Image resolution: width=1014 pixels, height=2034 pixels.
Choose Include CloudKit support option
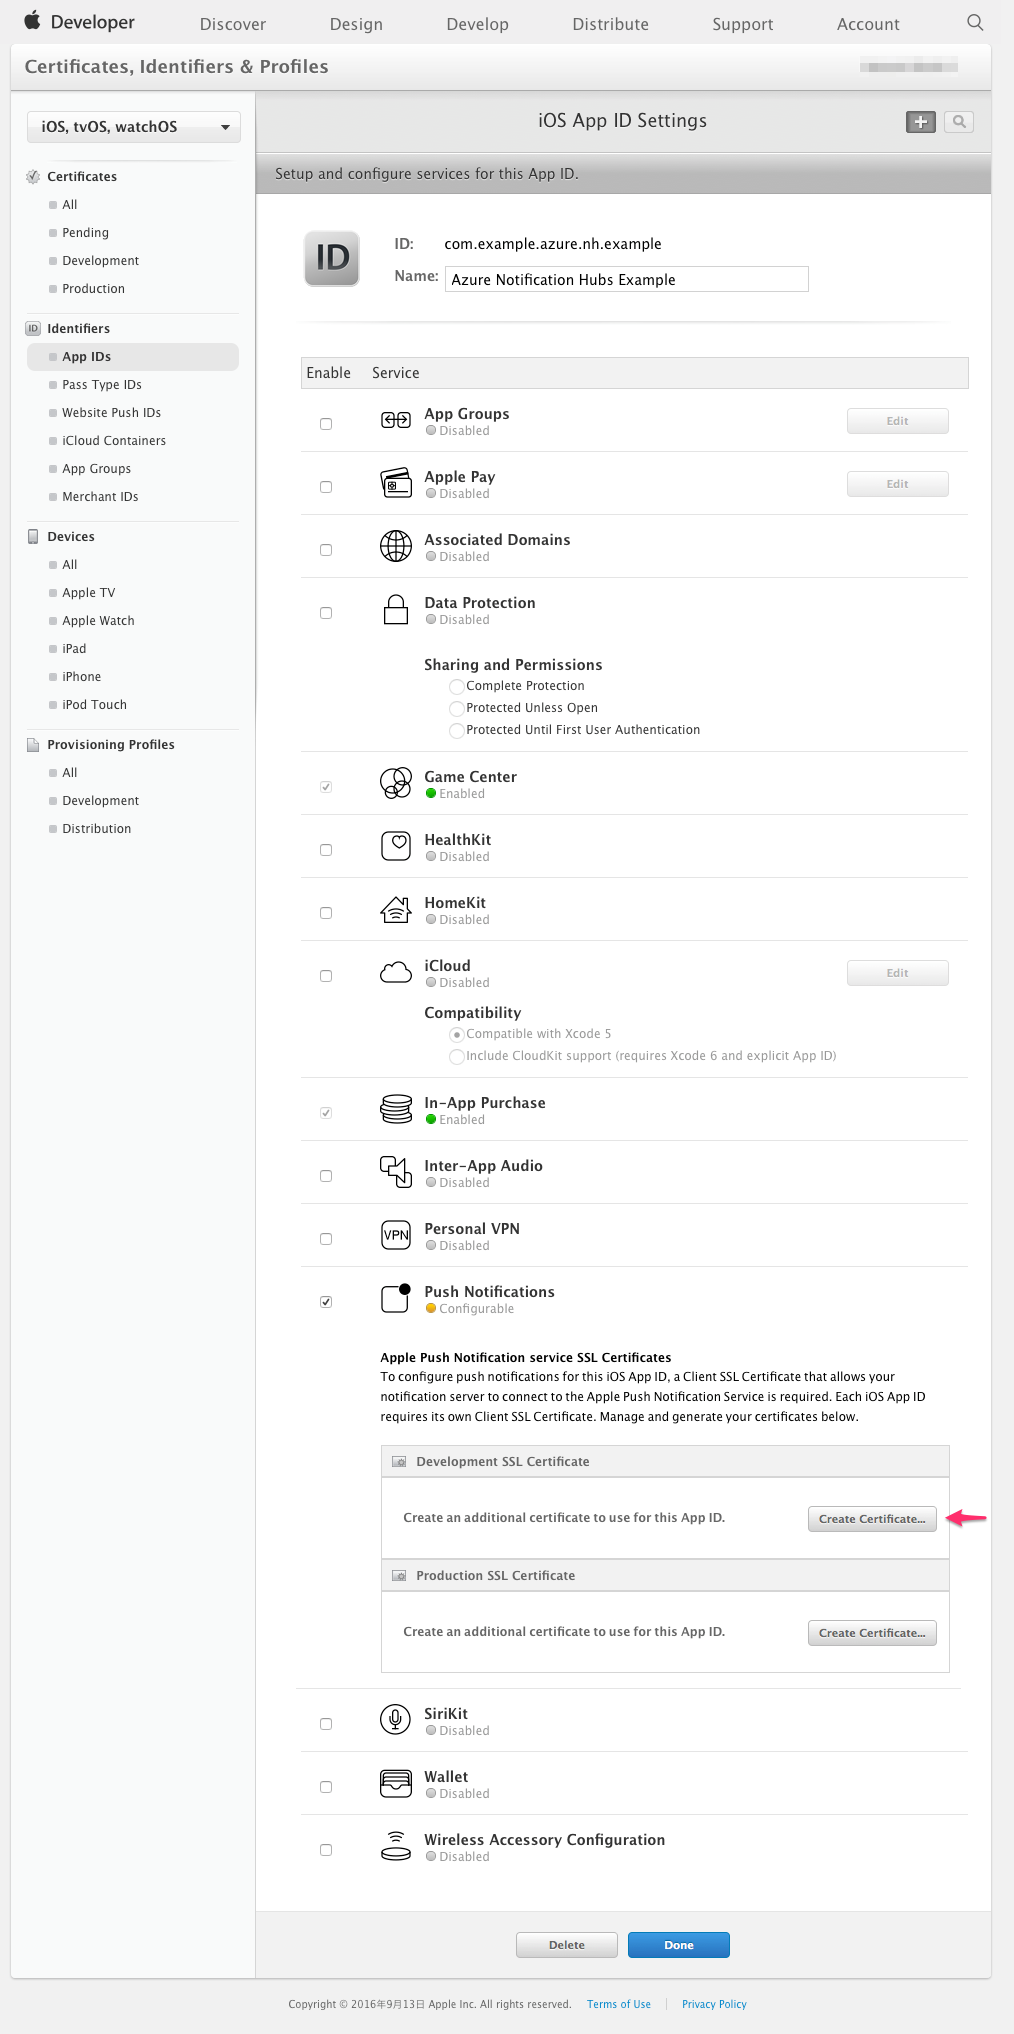coord(457,1056)
